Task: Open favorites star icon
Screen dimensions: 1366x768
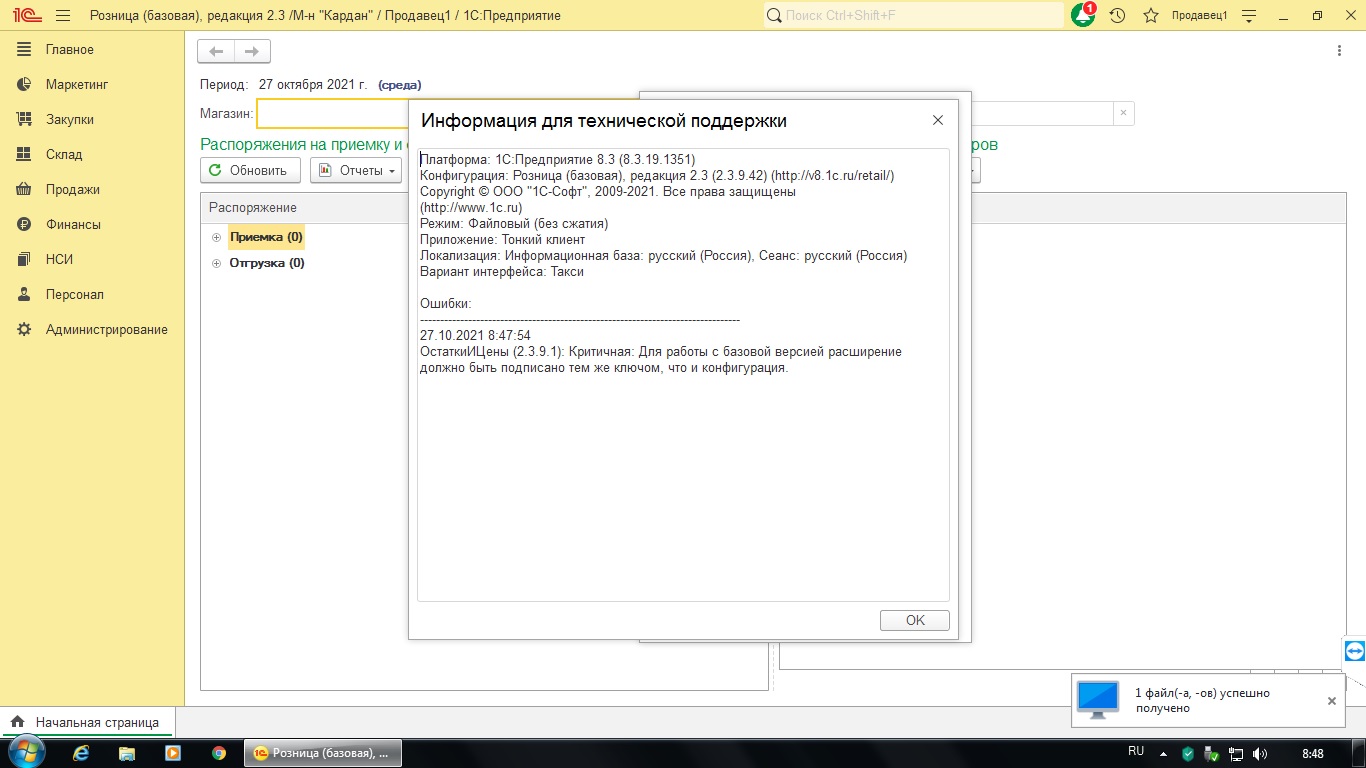Action: coord(1151,16)
